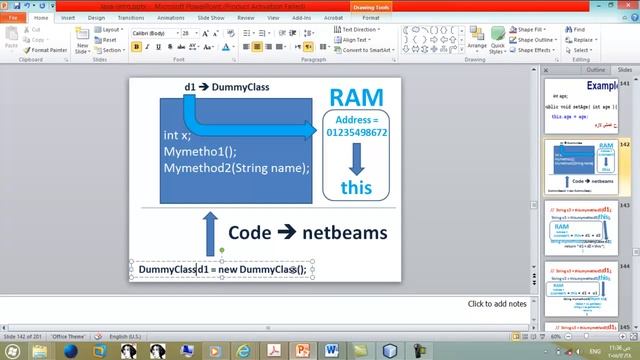
Task: Open the Shape Fill dropdown
Action: (527, 29)
